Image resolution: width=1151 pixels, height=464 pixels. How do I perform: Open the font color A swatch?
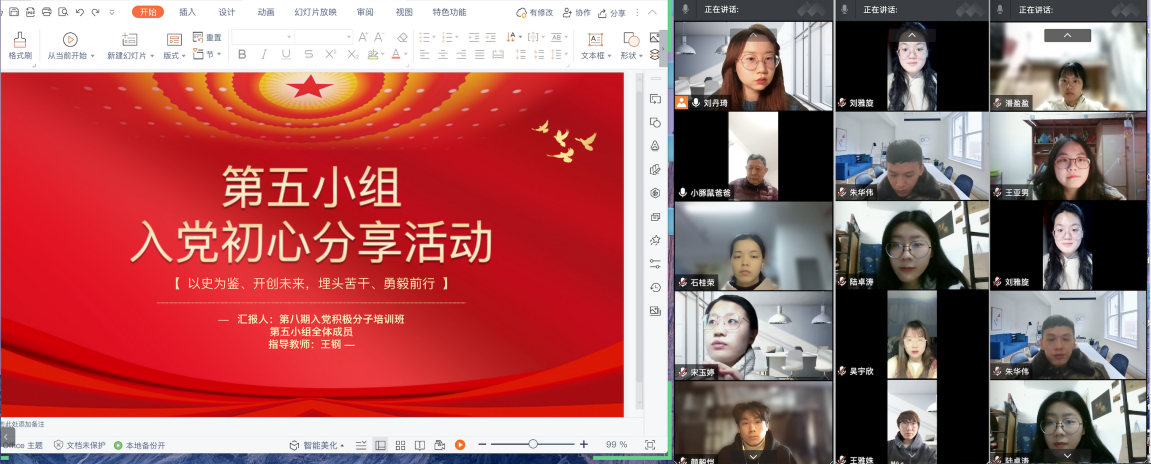(x=396, y=54)
